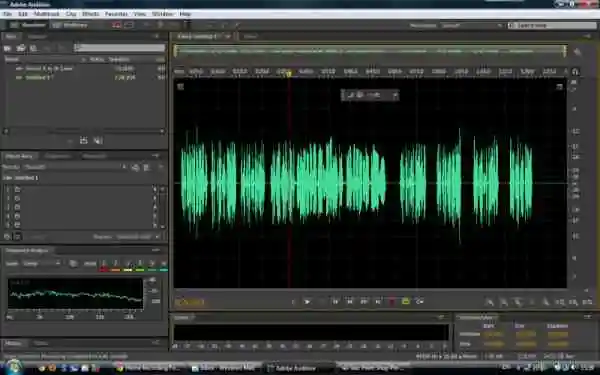Click the volume knob on waveform HUD

[360, 95]
